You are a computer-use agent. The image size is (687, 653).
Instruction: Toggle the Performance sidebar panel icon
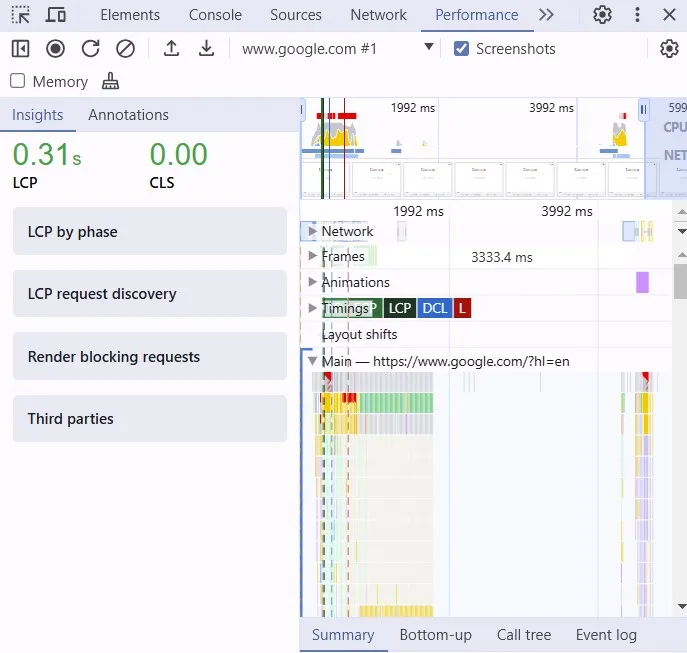pos(21,49)
